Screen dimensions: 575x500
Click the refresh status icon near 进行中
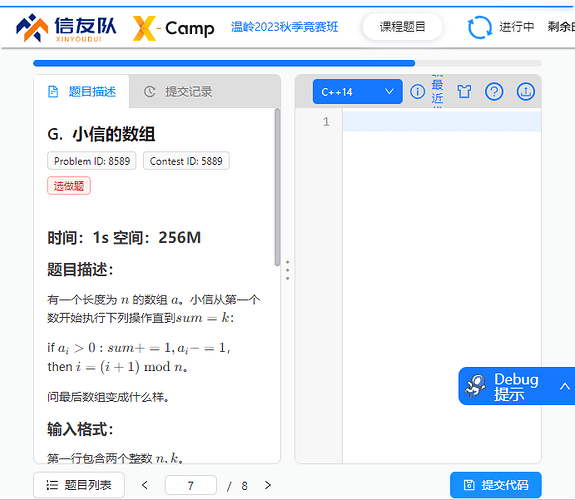pyautogui.click(x=480, y=27)
